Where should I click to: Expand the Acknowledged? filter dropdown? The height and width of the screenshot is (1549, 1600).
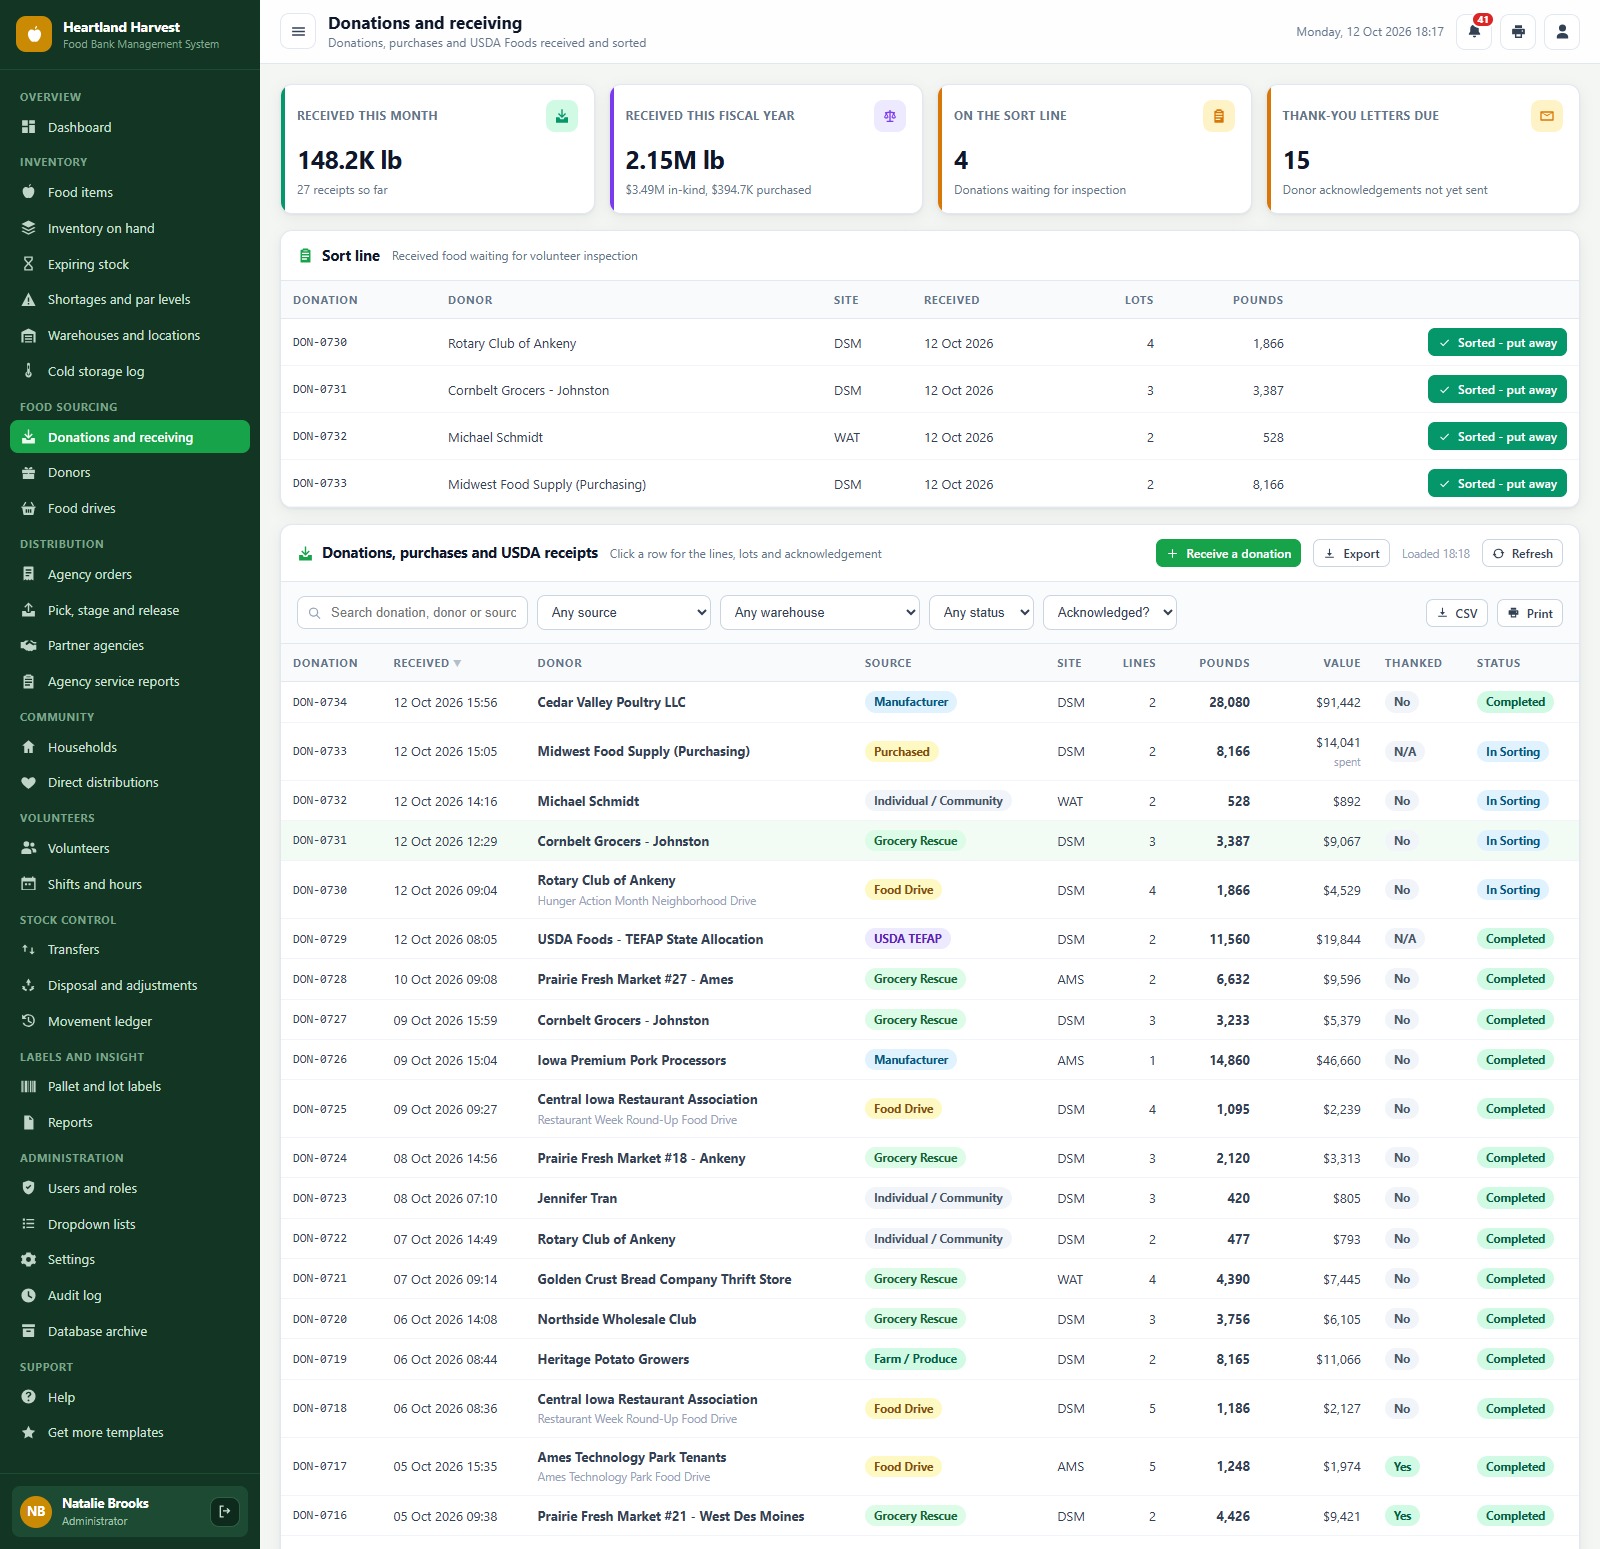click(x=1110, y=613)
